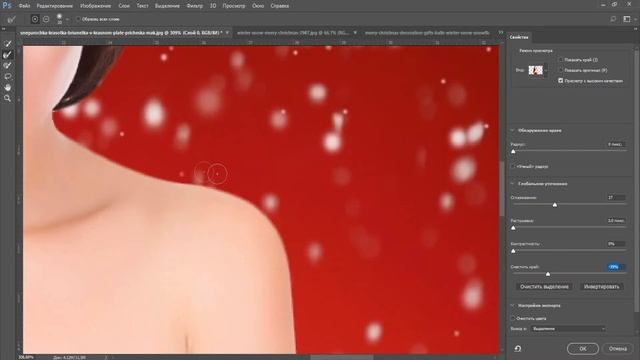Enable 'Показать оригинал (P)' checkbox

tap(560, 70)
